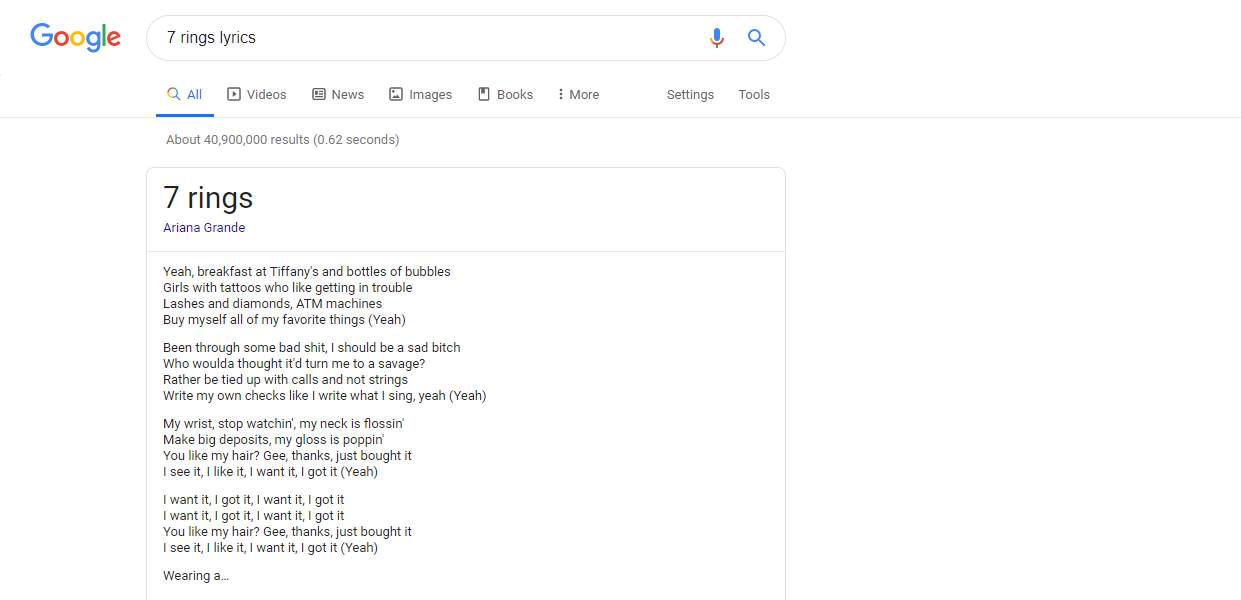Click the lyric line starting "Make big deposits"

pos(273,440)
